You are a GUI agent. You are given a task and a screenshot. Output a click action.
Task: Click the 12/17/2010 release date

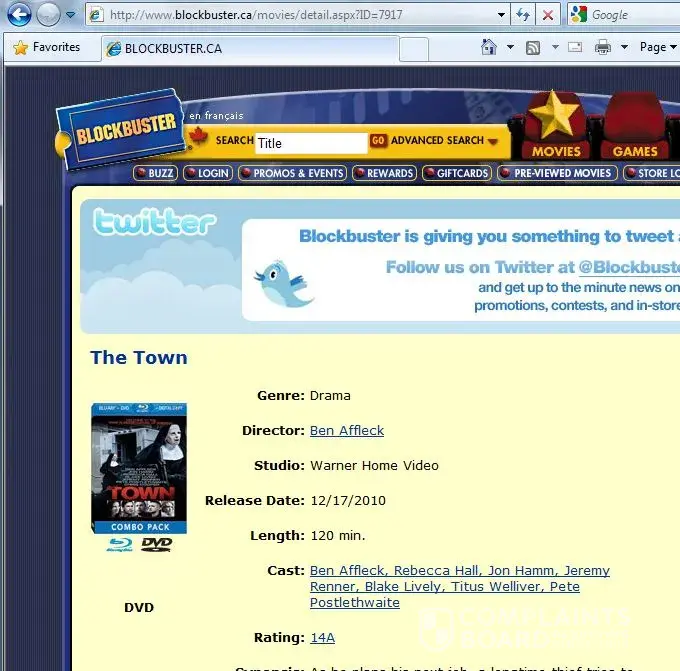pyautogui.click(x=348, y=501)
